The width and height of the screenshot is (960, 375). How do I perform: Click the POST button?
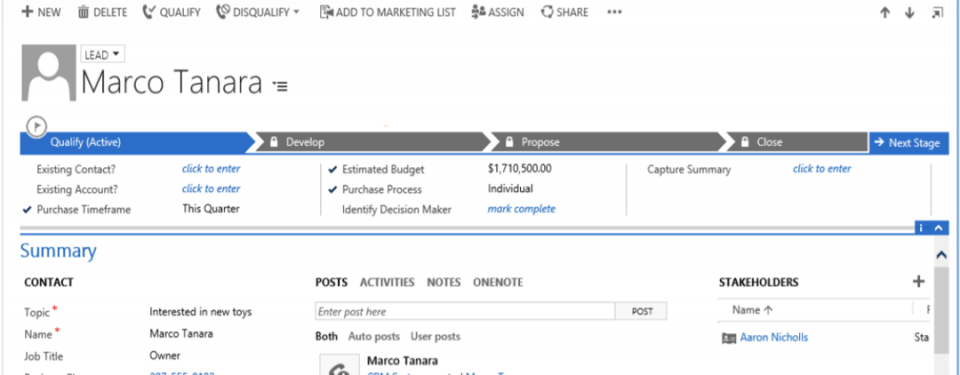pyautogui.click(x=642, y=311)
